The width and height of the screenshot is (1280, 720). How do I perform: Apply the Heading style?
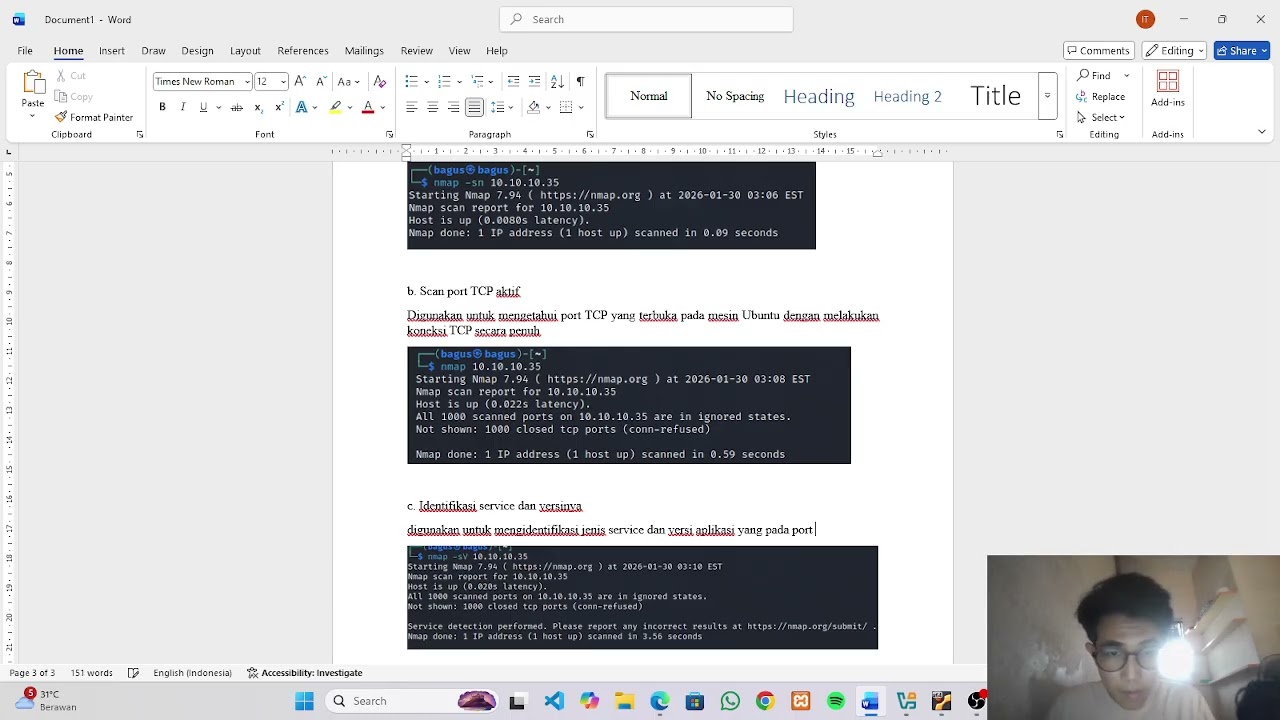819,96
